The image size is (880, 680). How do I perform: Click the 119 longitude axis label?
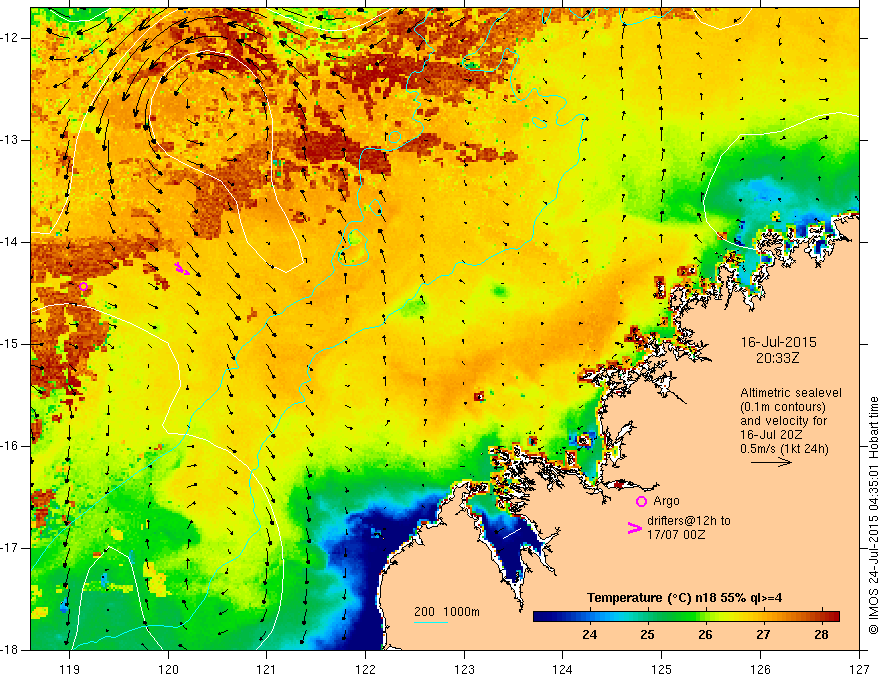[x=70, y=669]
